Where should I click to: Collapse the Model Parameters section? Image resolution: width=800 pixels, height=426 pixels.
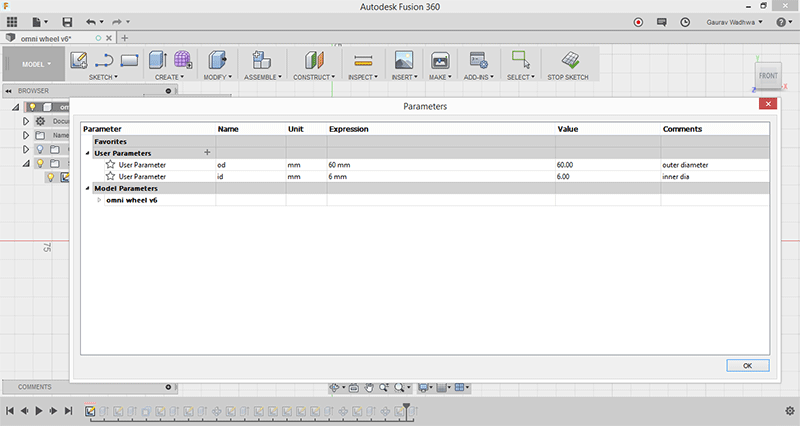click(87, 188)
